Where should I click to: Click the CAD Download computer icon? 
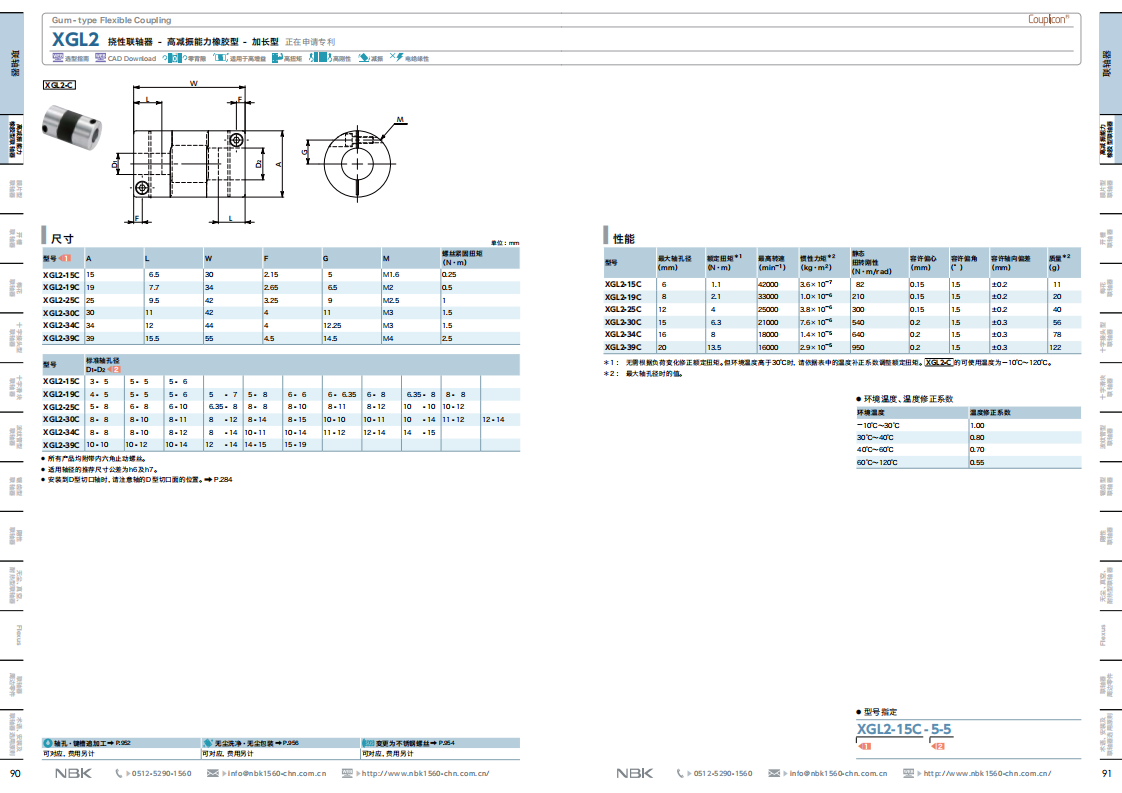[x=100, y=58]
